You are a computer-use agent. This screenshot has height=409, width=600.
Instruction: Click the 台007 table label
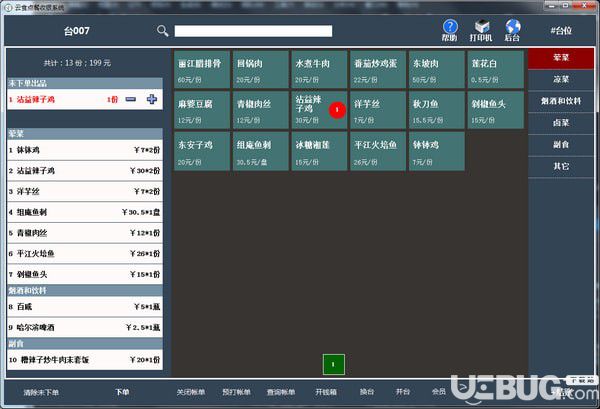(77, 31)
